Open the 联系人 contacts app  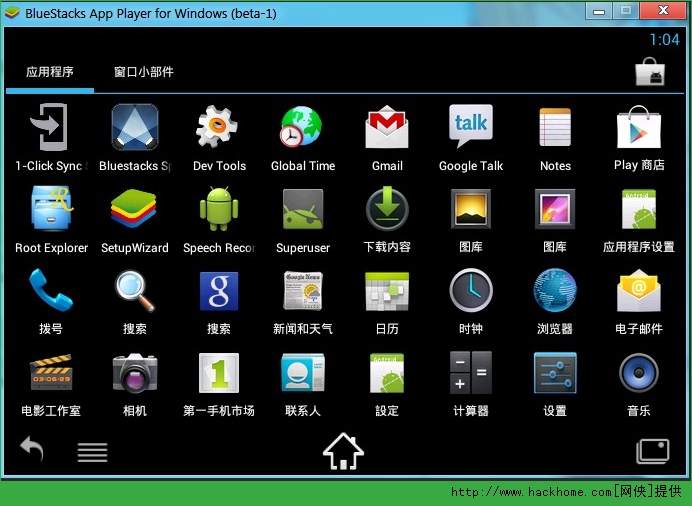pyautogui.click(x=303, y=372)
